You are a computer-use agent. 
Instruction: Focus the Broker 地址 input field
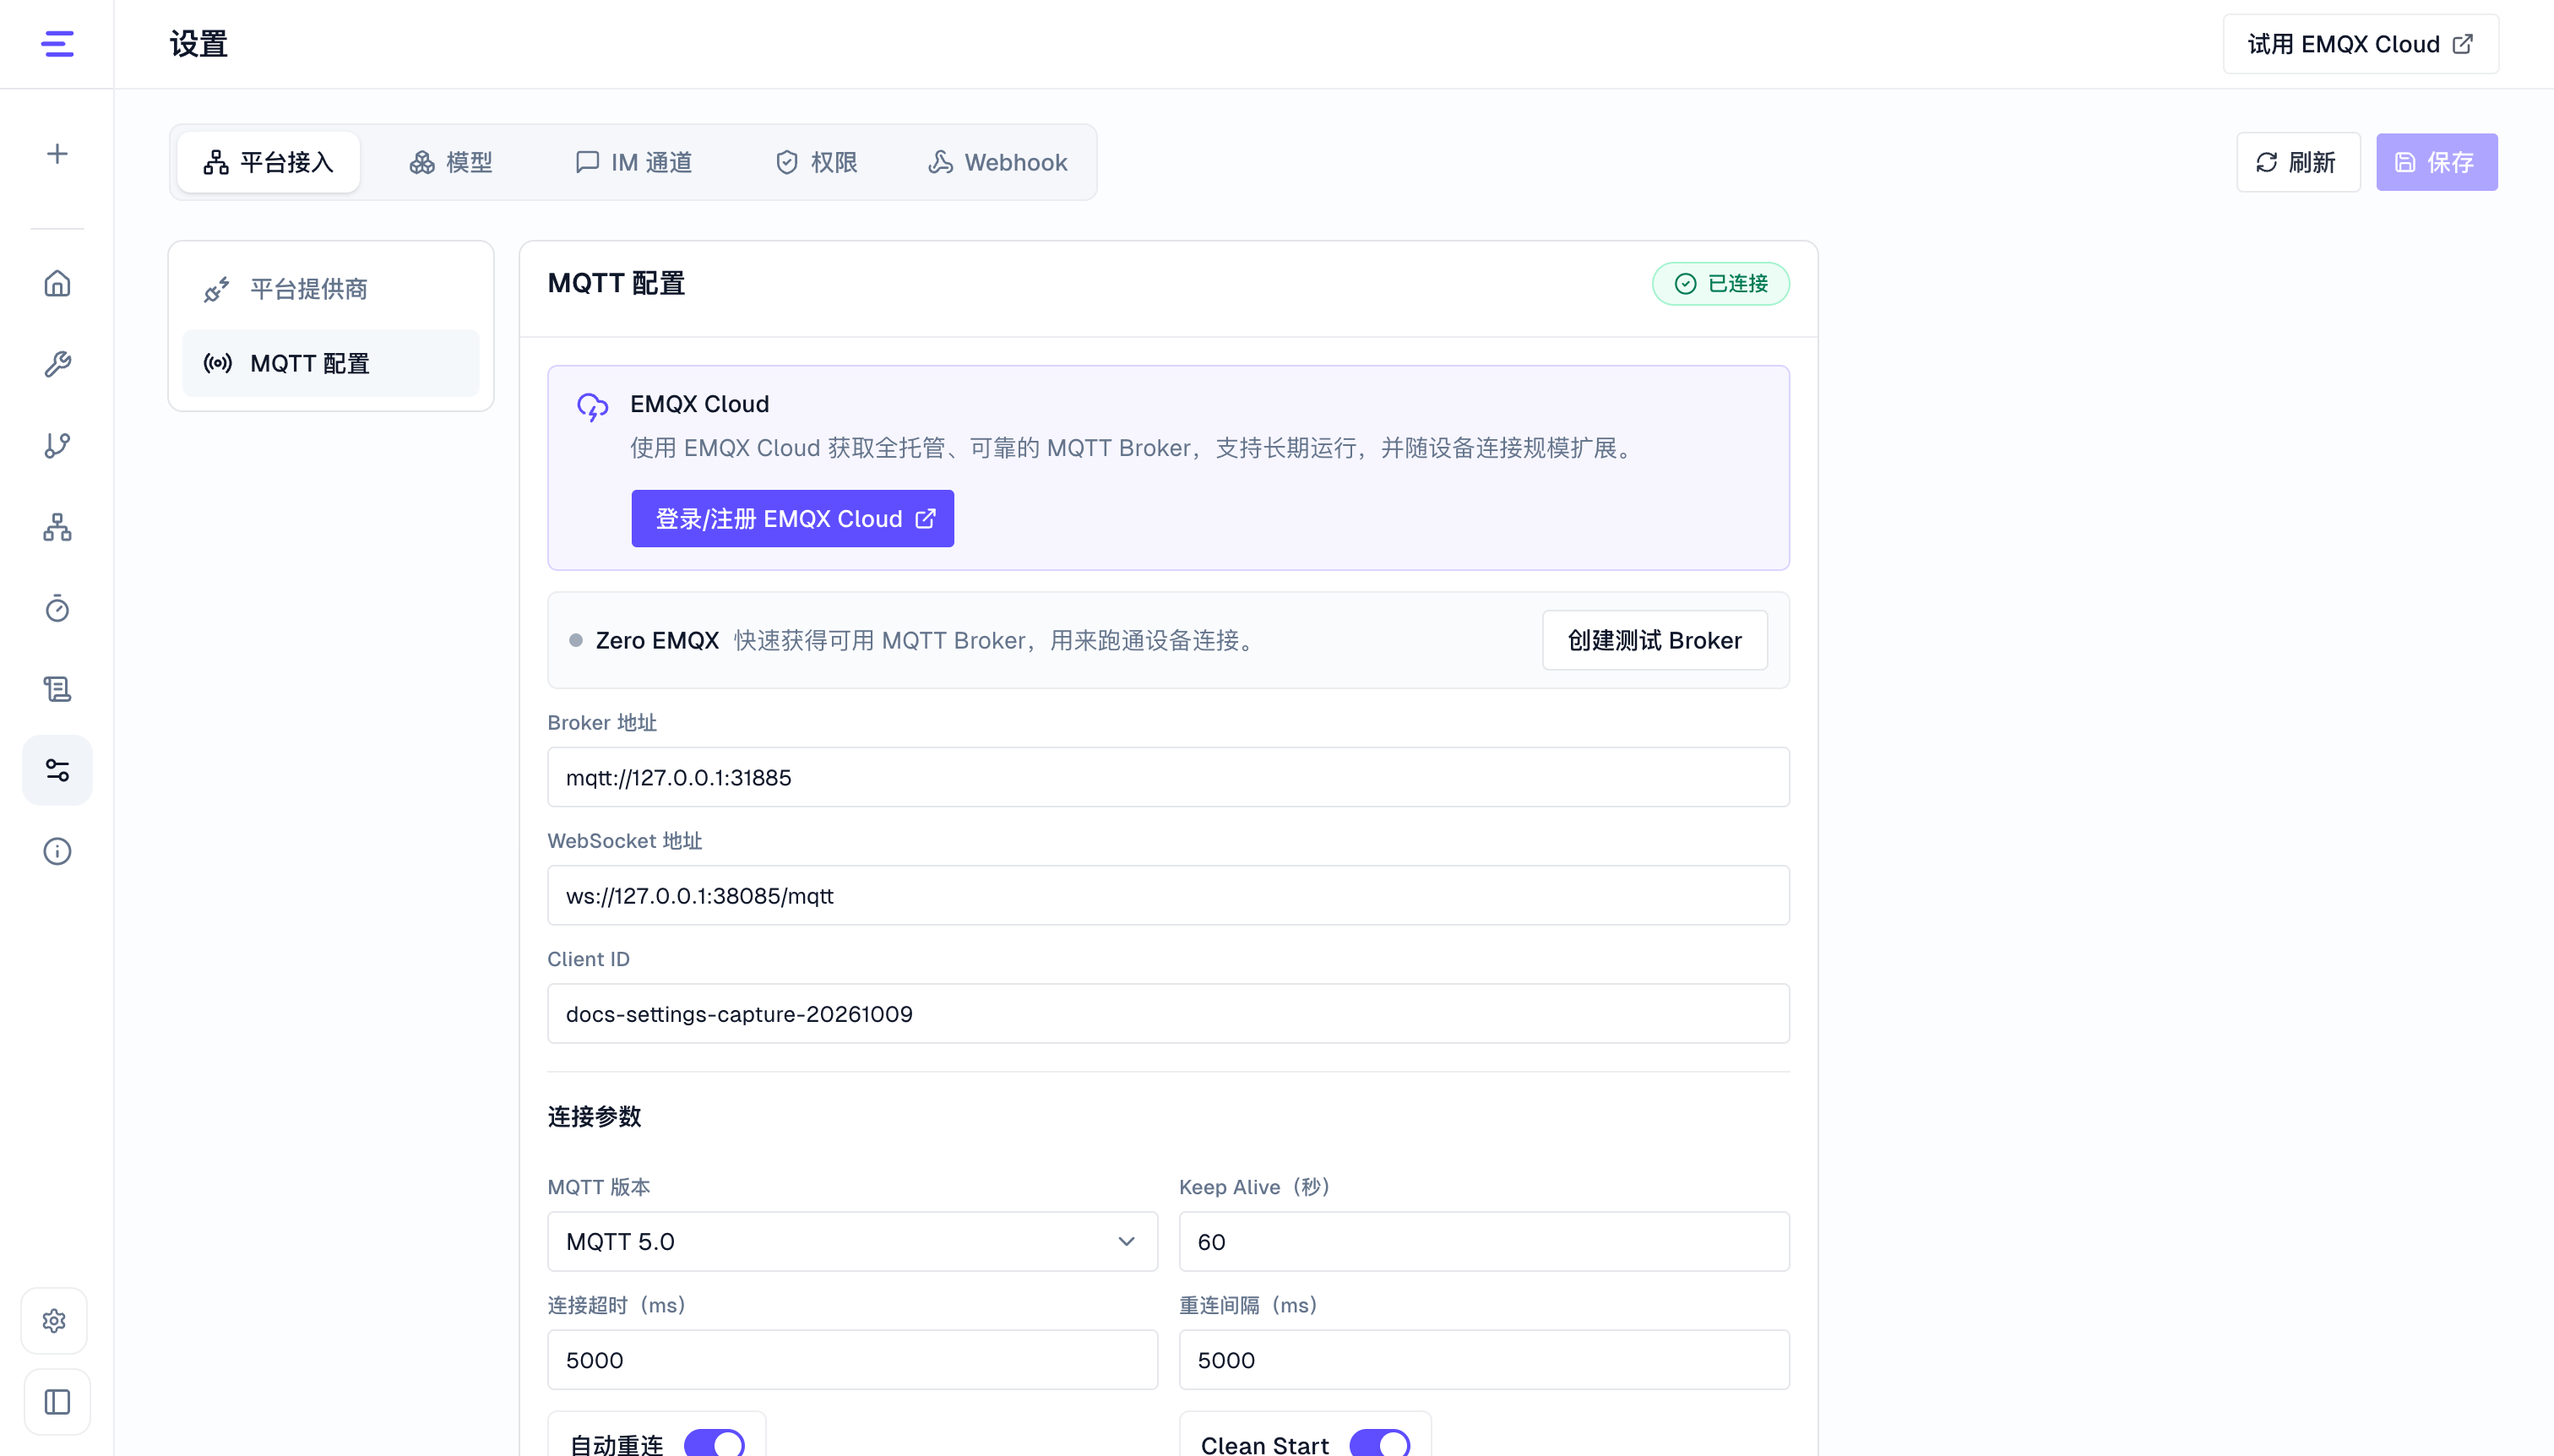1168,777
